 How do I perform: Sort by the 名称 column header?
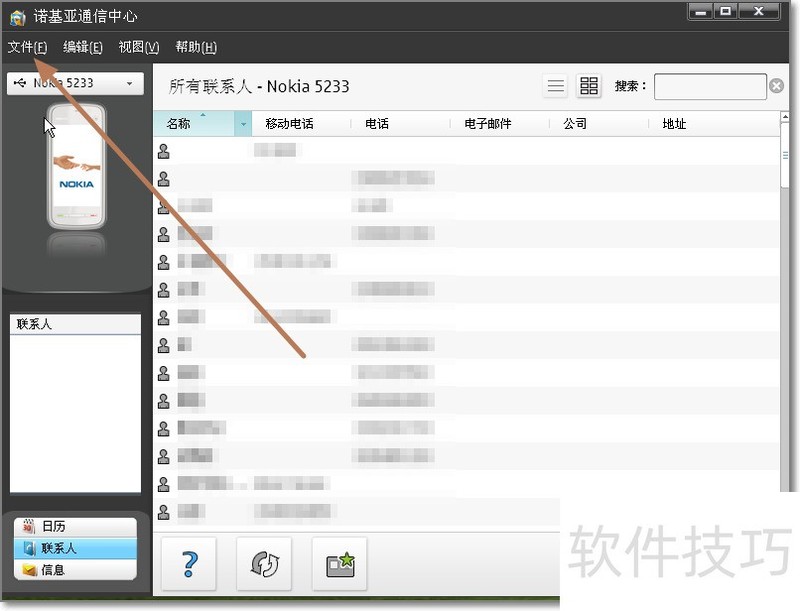pos(194,123)
